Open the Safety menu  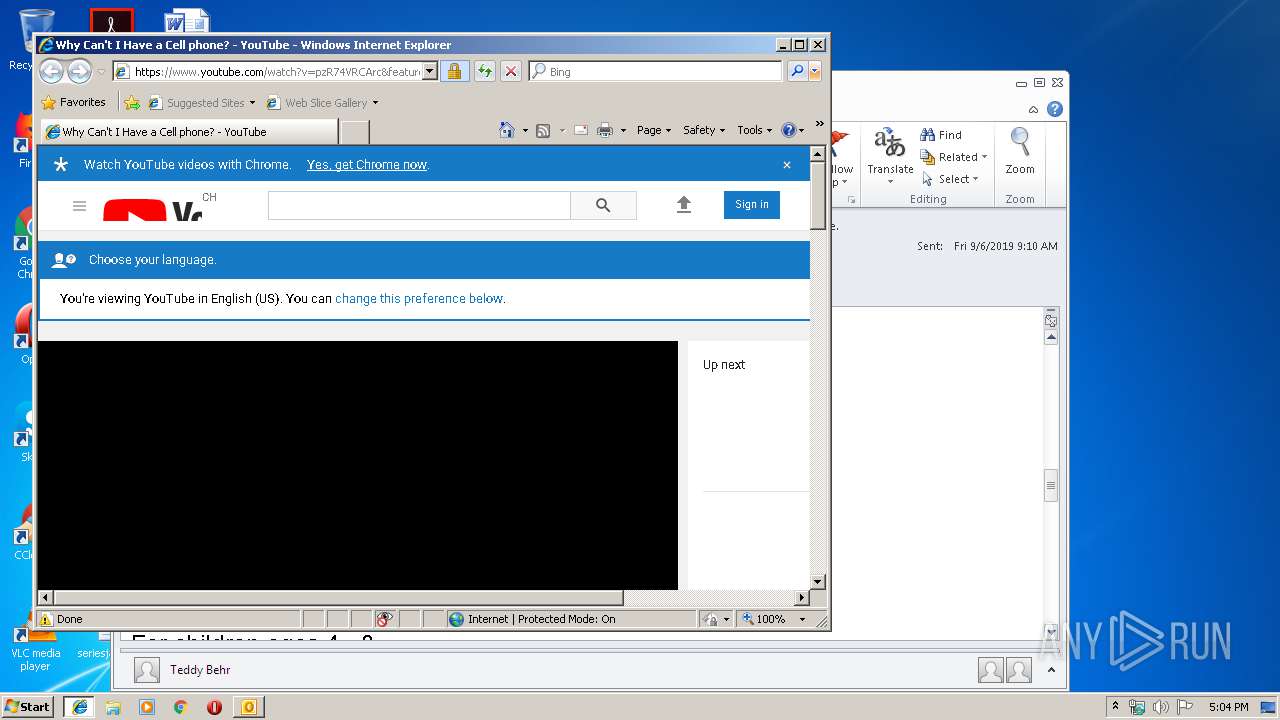704,130
